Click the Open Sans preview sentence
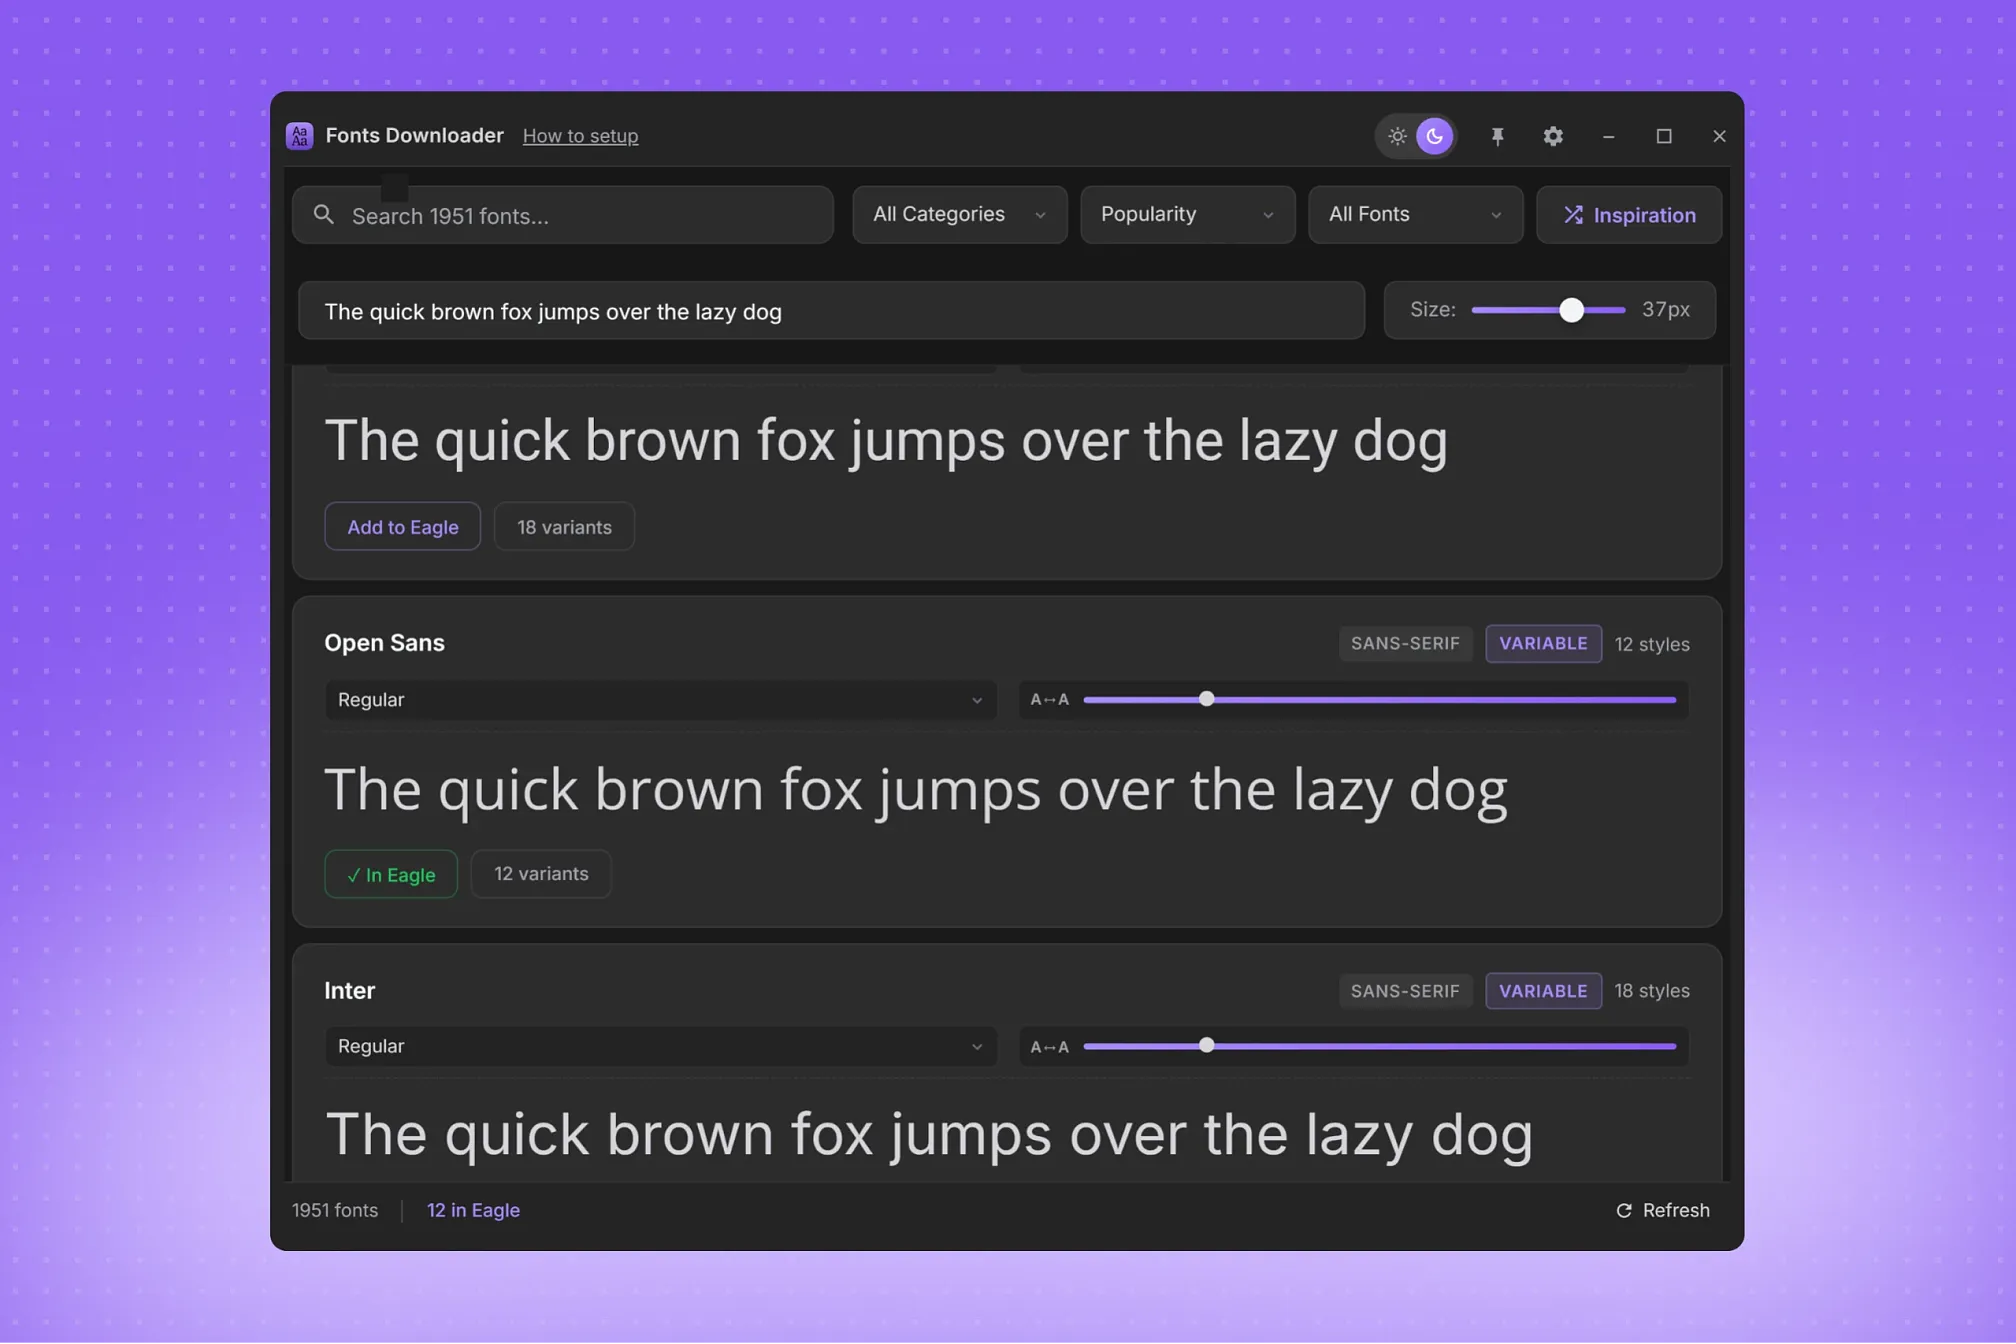 [915, 791]
